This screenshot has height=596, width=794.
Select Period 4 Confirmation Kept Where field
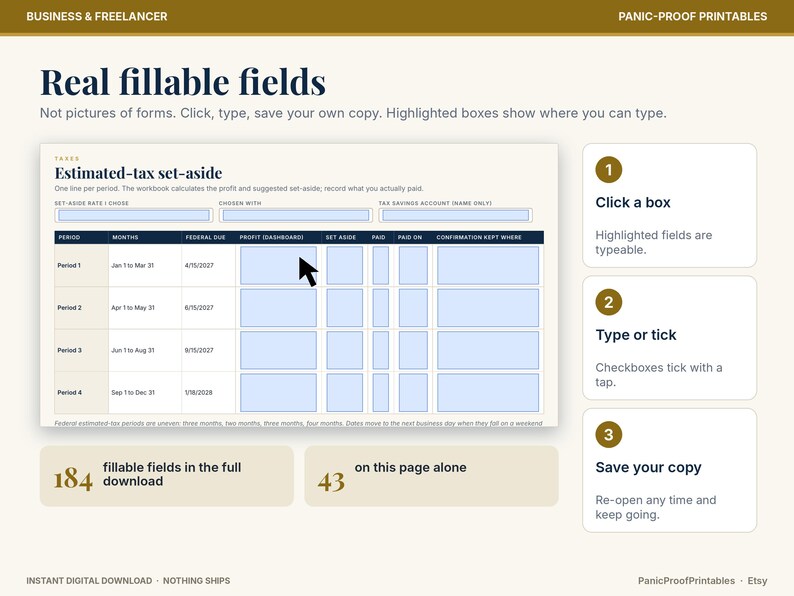click(x=488, y=392)
